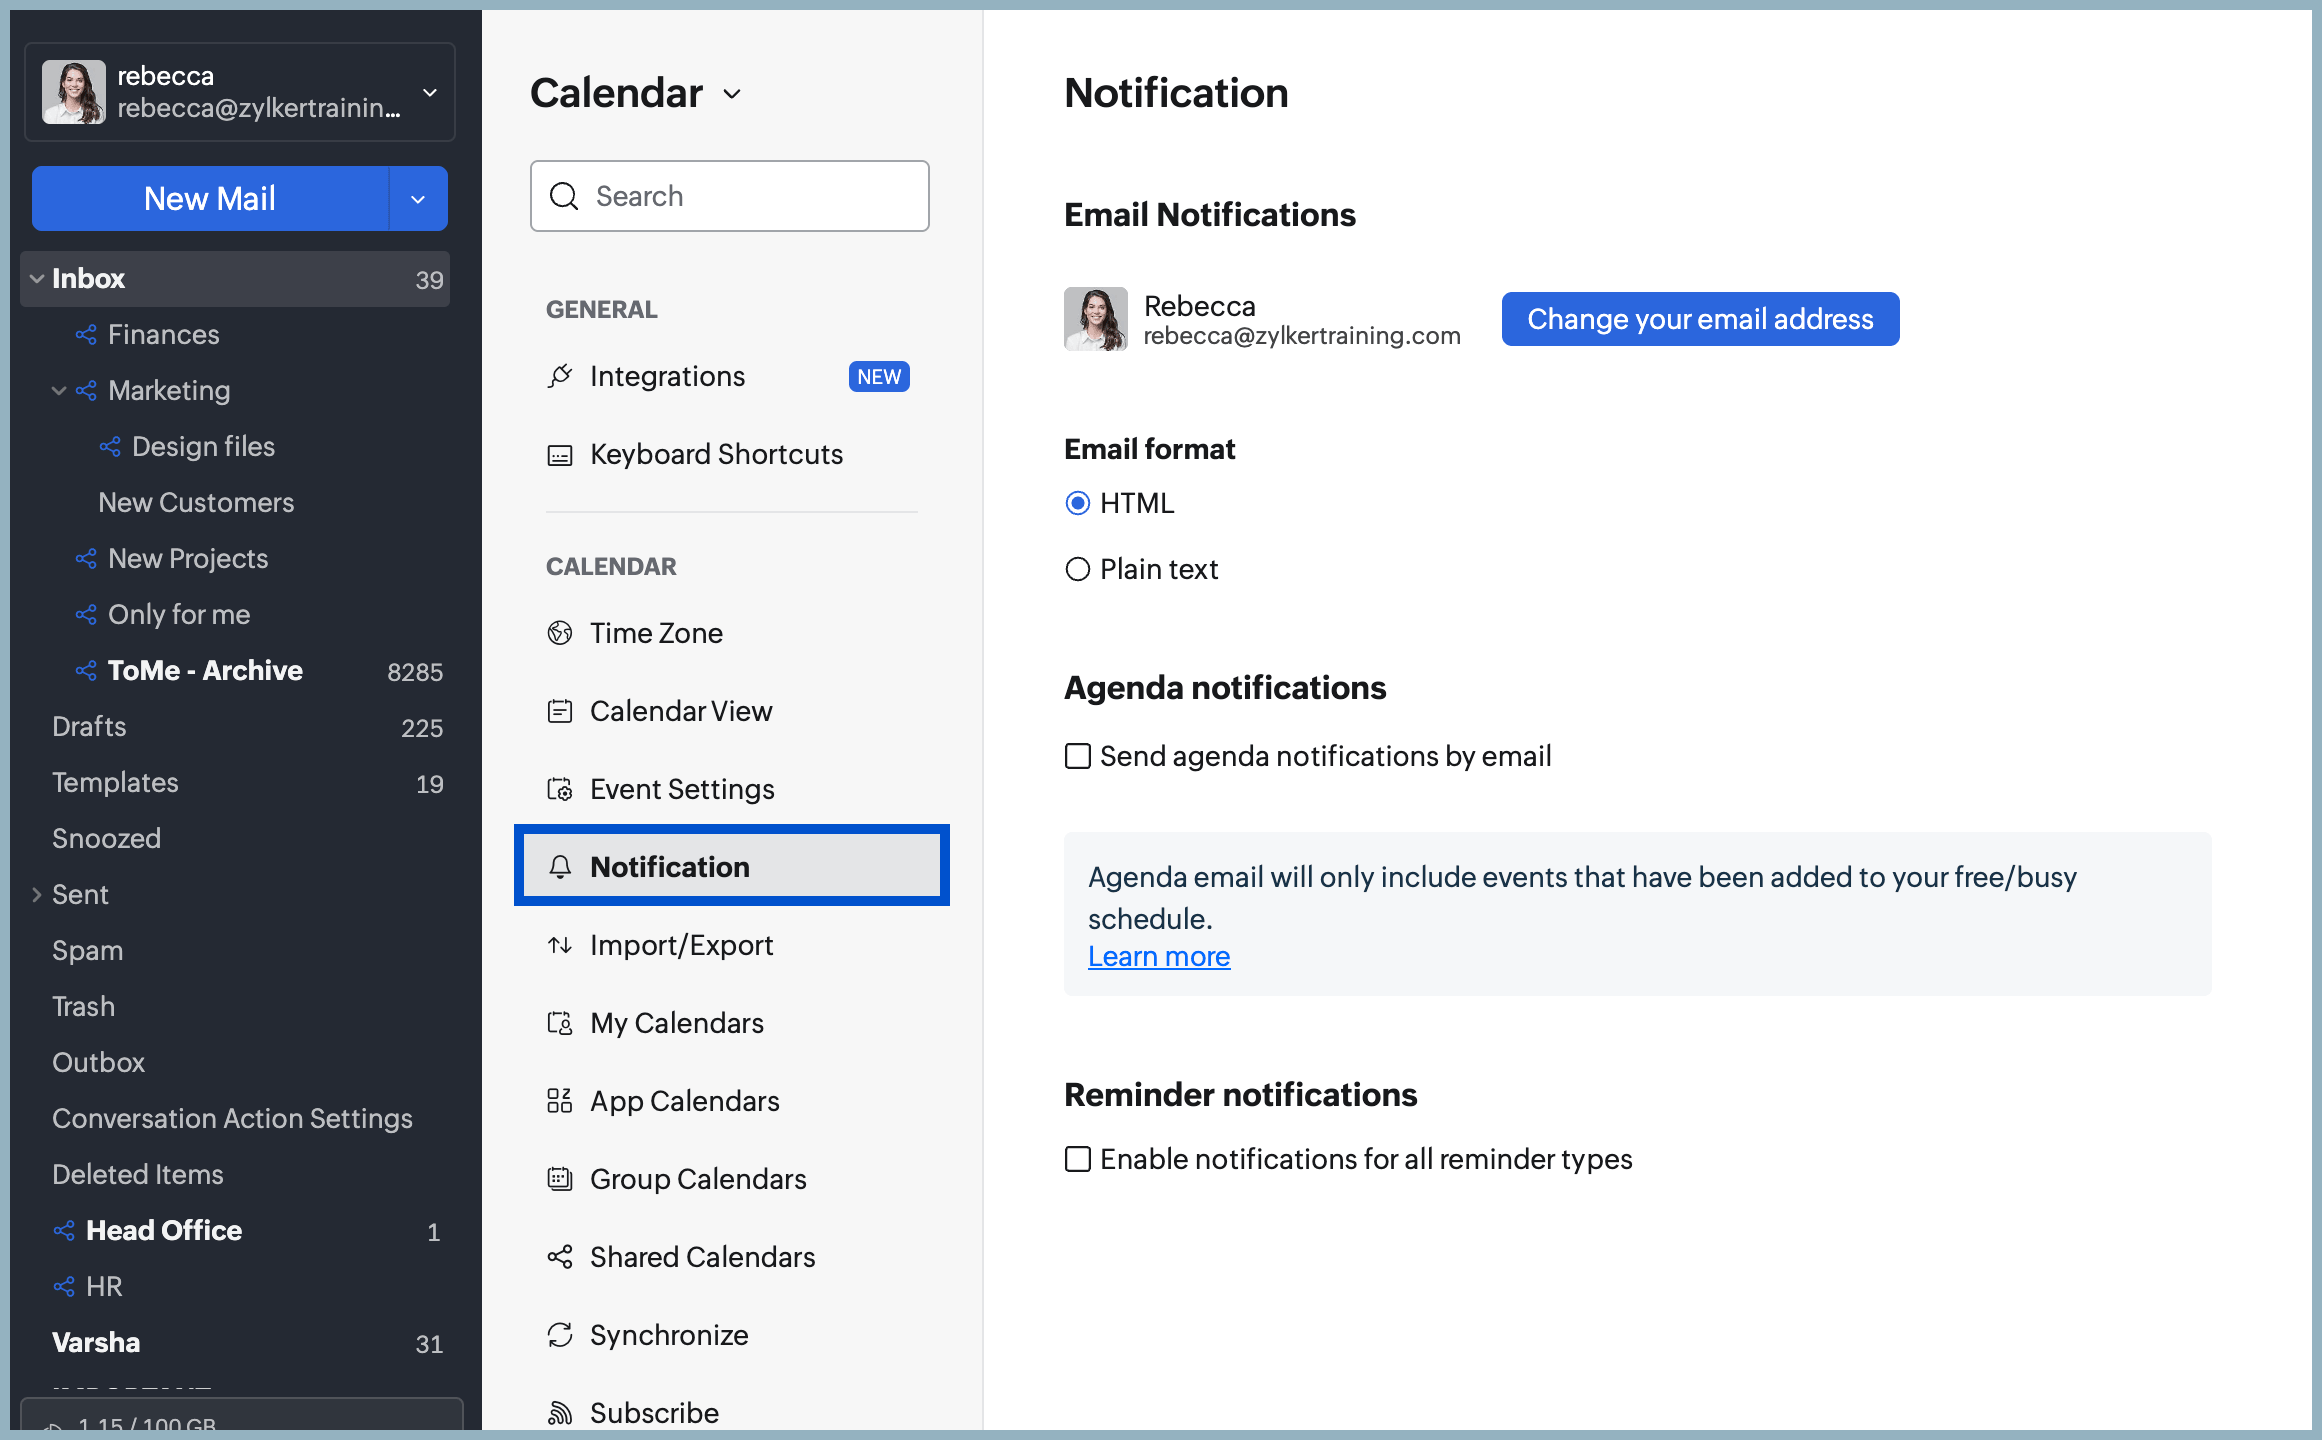Collapse the Inbox folder chevron
2322x1440 pixels.
[37, 278]
